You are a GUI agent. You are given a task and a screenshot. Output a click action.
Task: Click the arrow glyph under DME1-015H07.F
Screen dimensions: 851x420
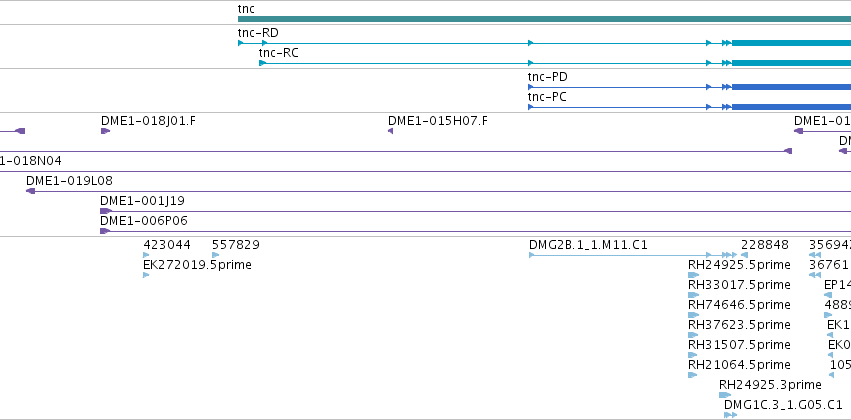click(x=390, y=131)
